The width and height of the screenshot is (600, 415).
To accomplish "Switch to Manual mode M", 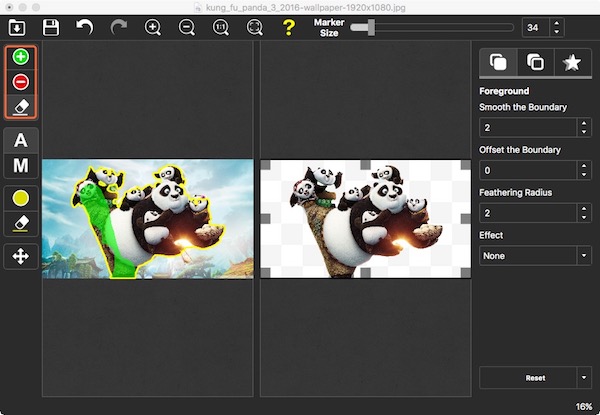I will tap(21, 166).
